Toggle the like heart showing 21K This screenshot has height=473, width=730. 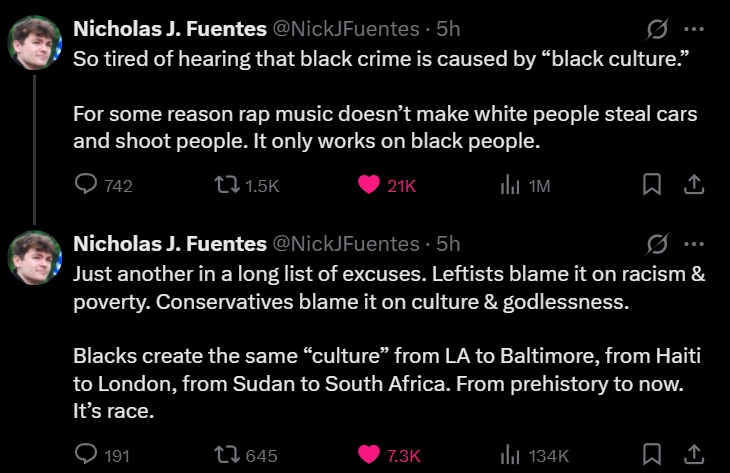click(369, 185)
